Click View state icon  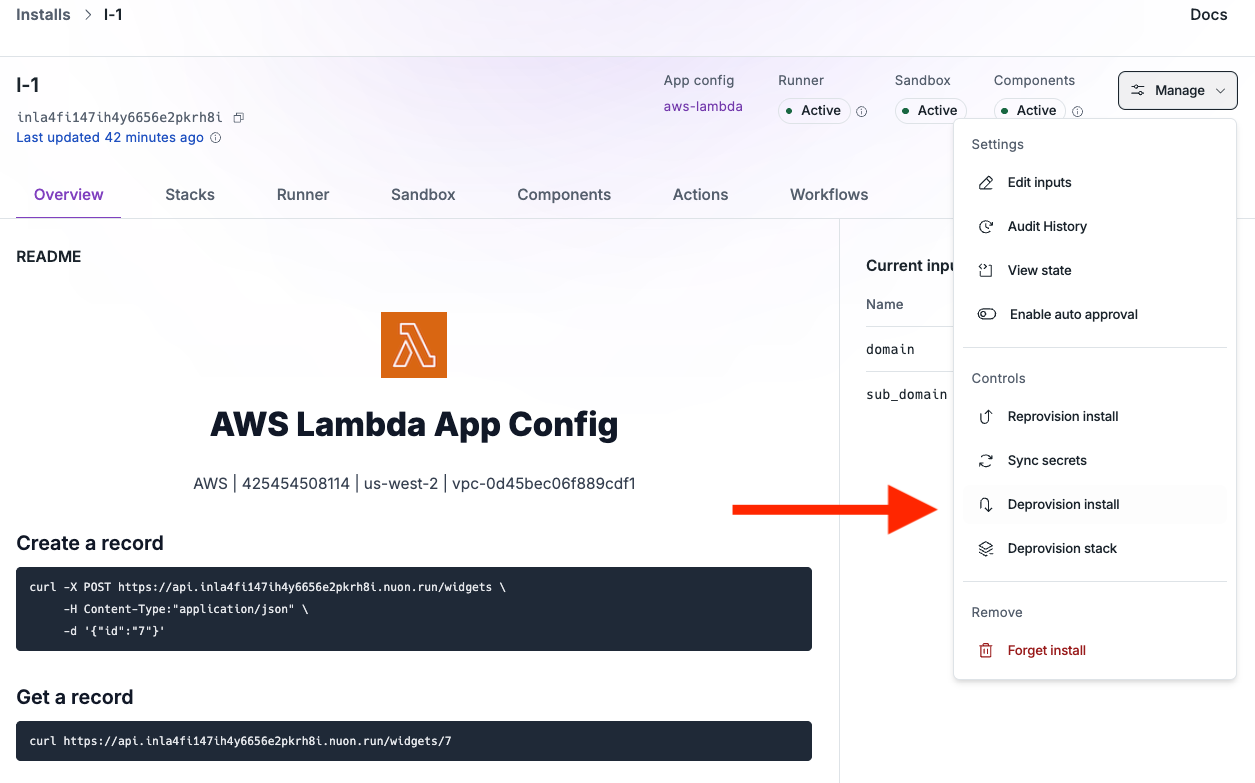coord(986,271)
